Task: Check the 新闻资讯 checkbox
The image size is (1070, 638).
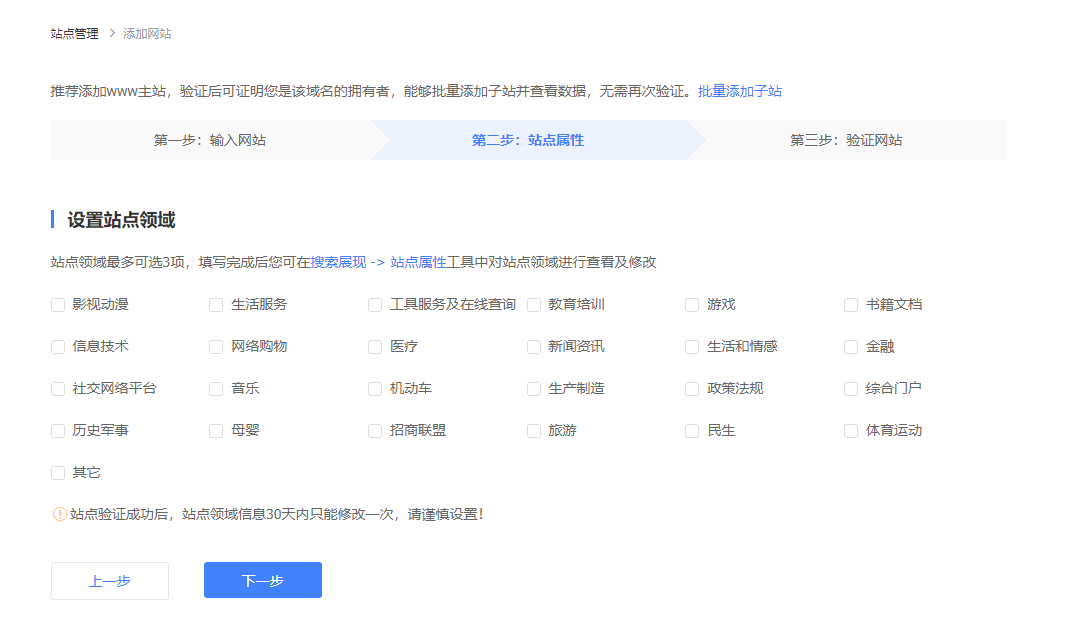Action: [x=534, y=347]
